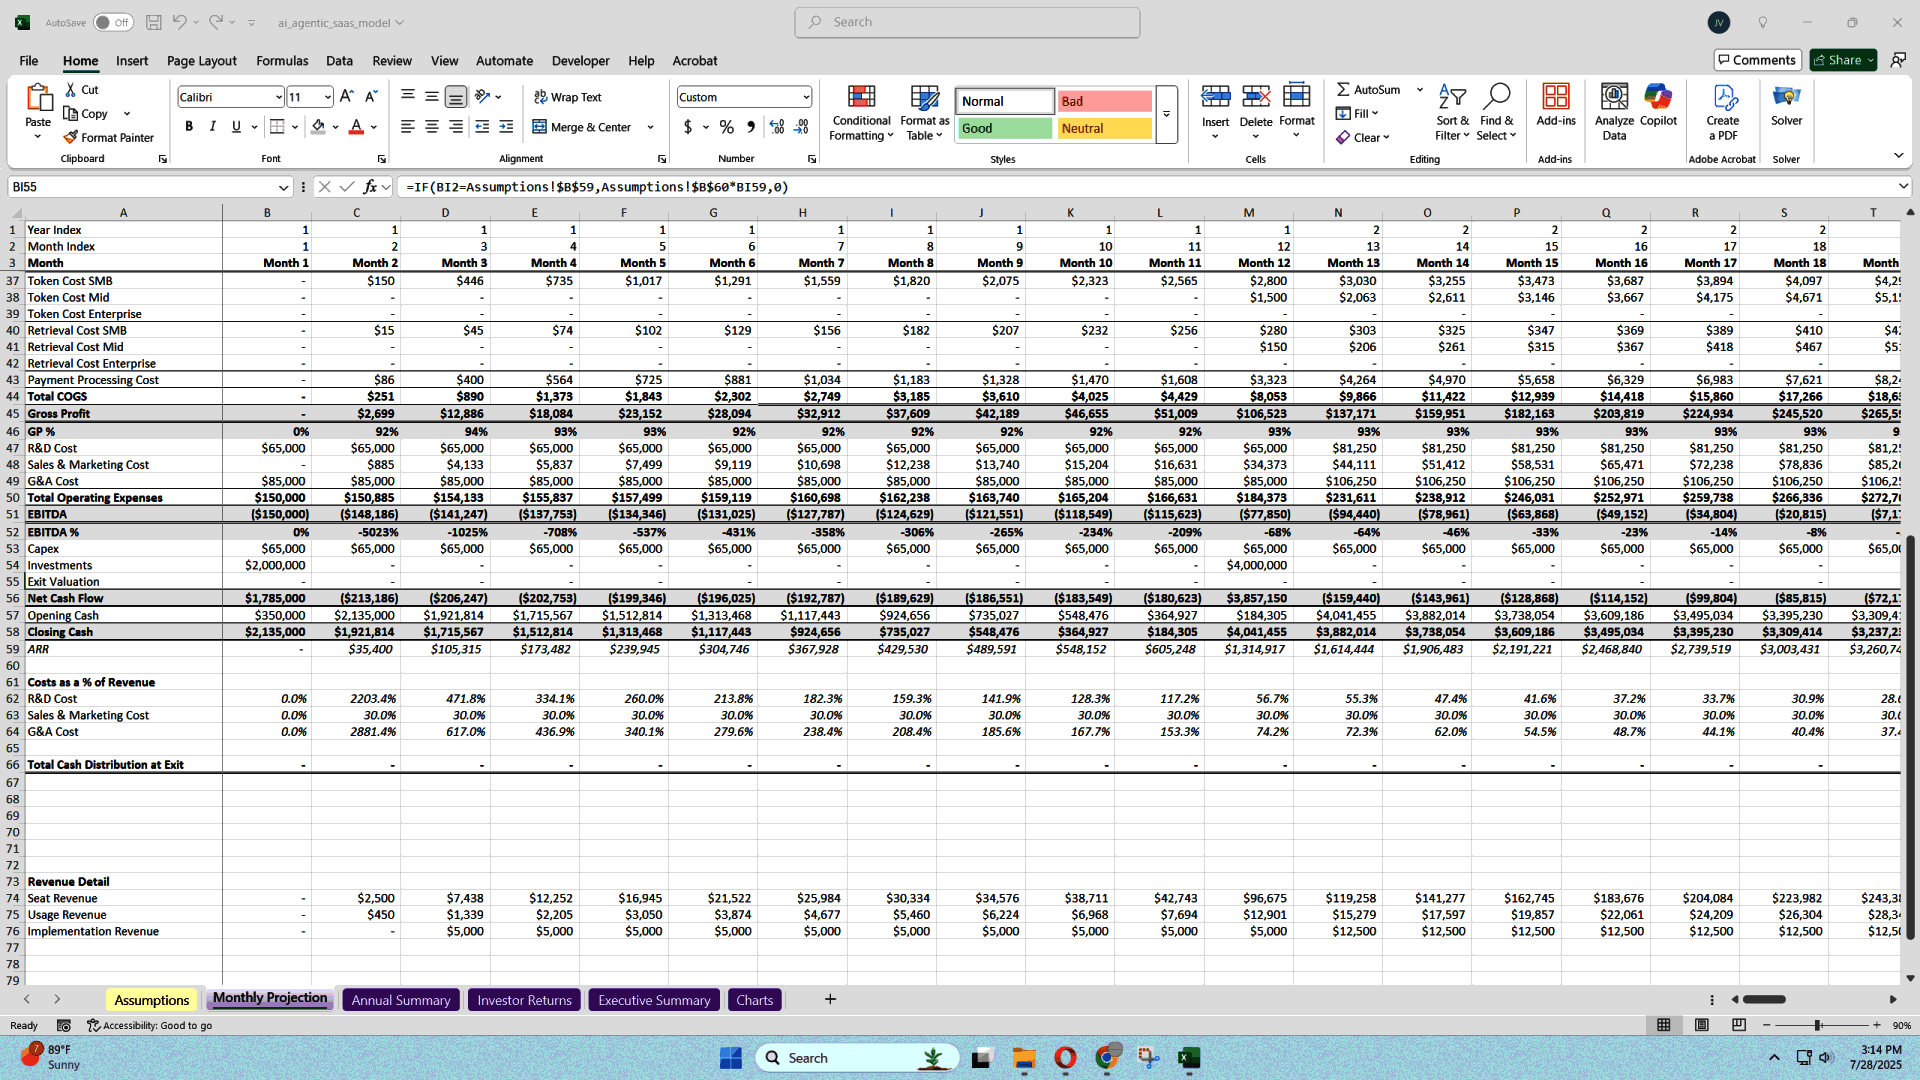Toggle Italic formatting
The image size is (1920, 1080).
tap(212, 127)
